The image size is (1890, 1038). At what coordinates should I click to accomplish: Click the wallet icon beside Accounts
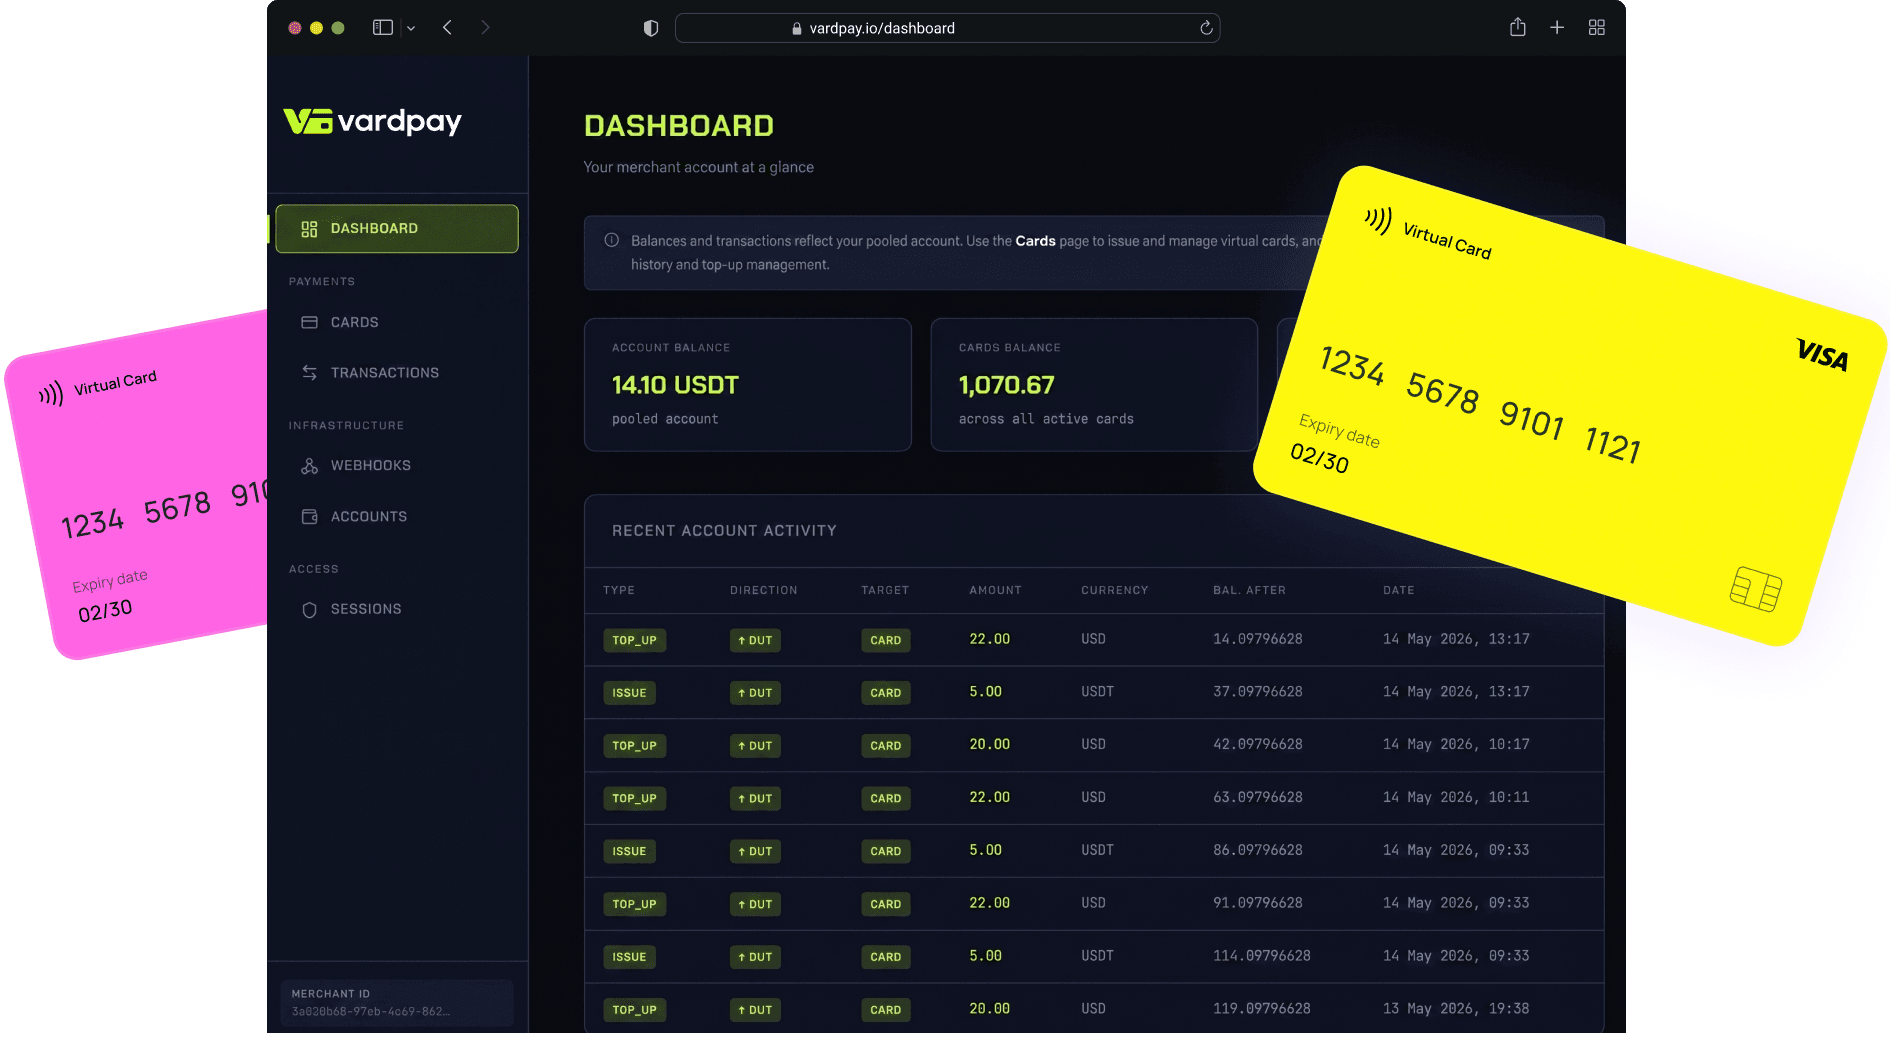pyautogui.click(x=309, y=517)
